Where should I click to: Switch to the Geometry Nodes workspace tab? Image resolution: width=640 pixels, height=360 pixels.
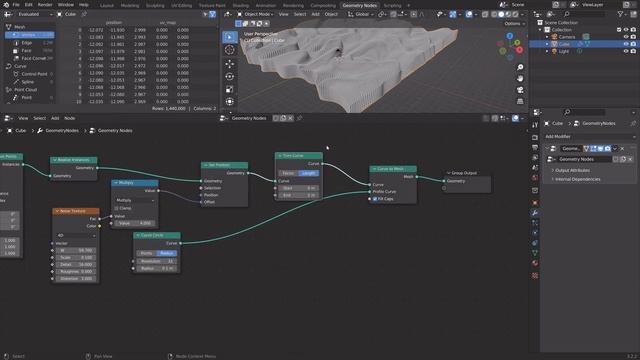tap(360, 5)
